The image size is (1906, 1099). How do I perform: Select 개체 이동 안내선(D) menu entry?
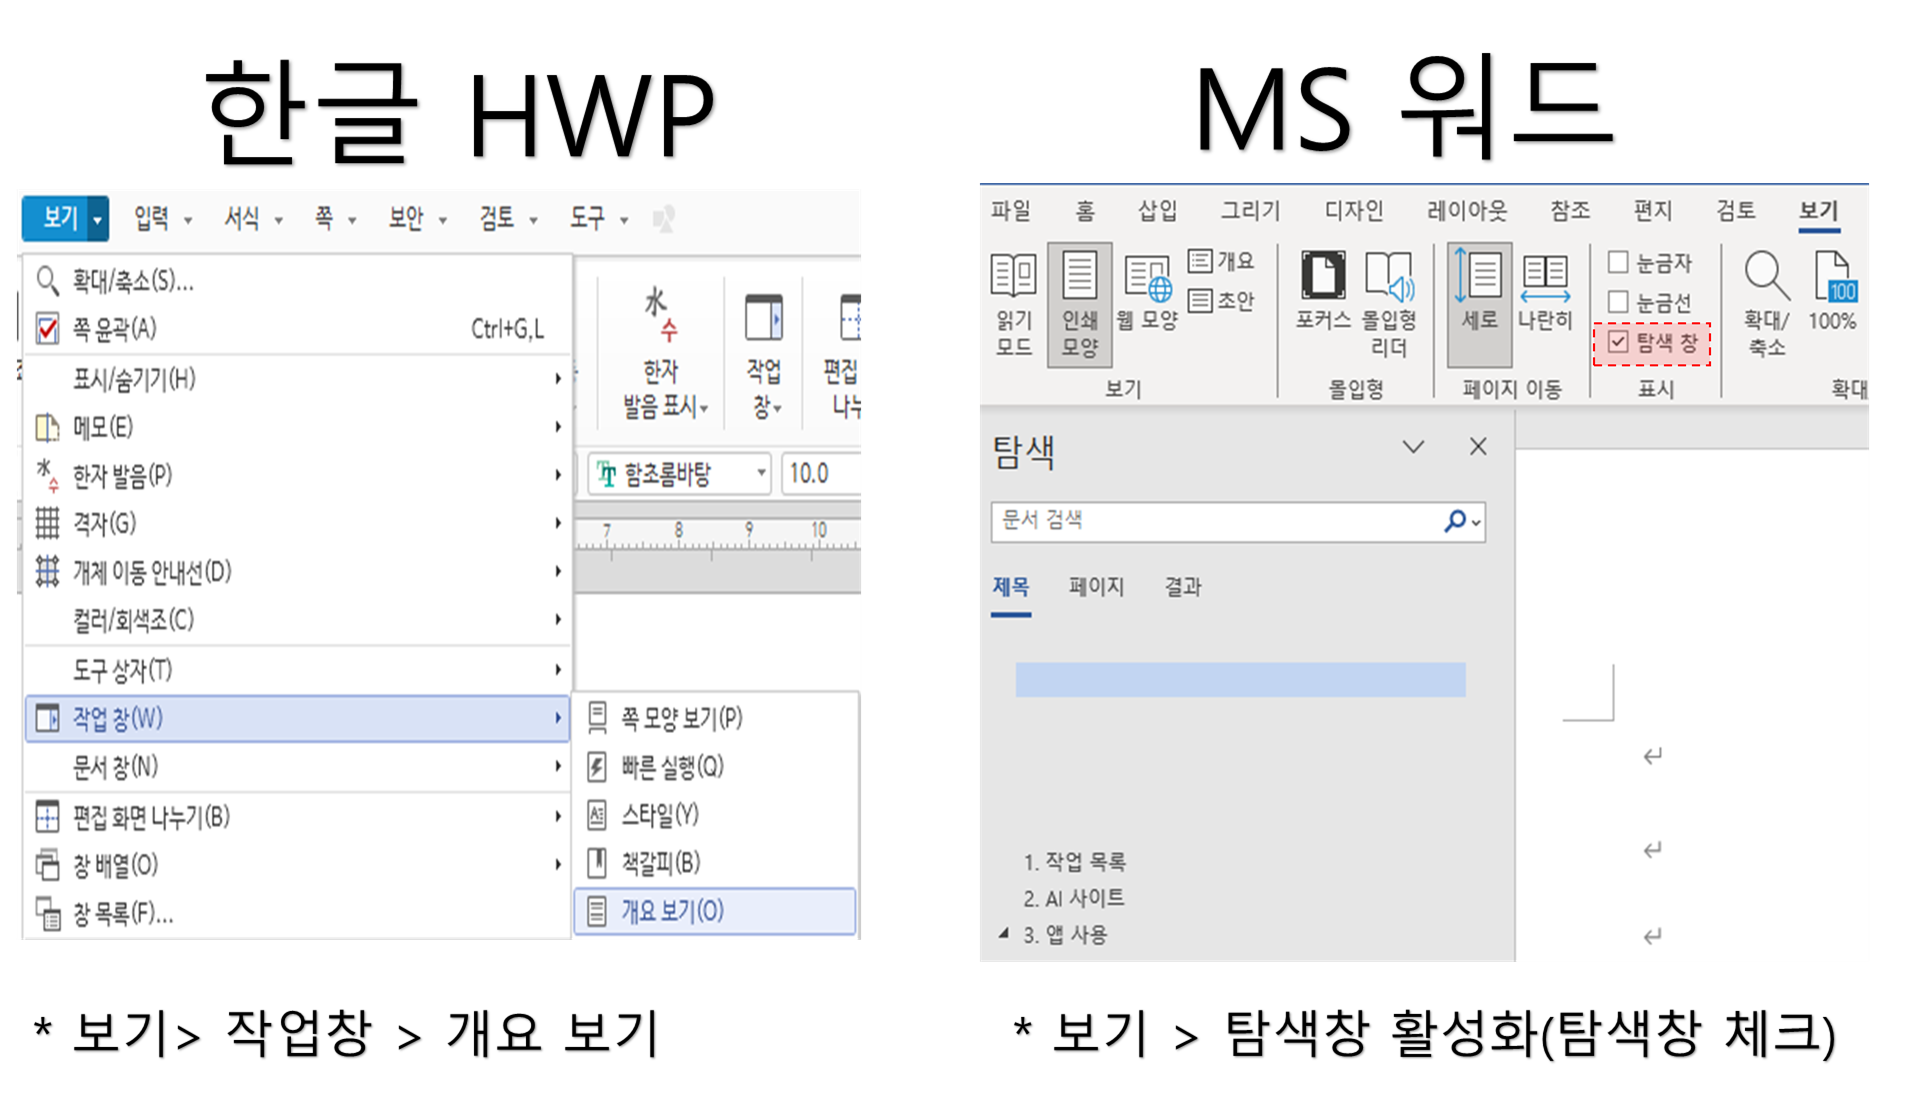click(297, 571)
